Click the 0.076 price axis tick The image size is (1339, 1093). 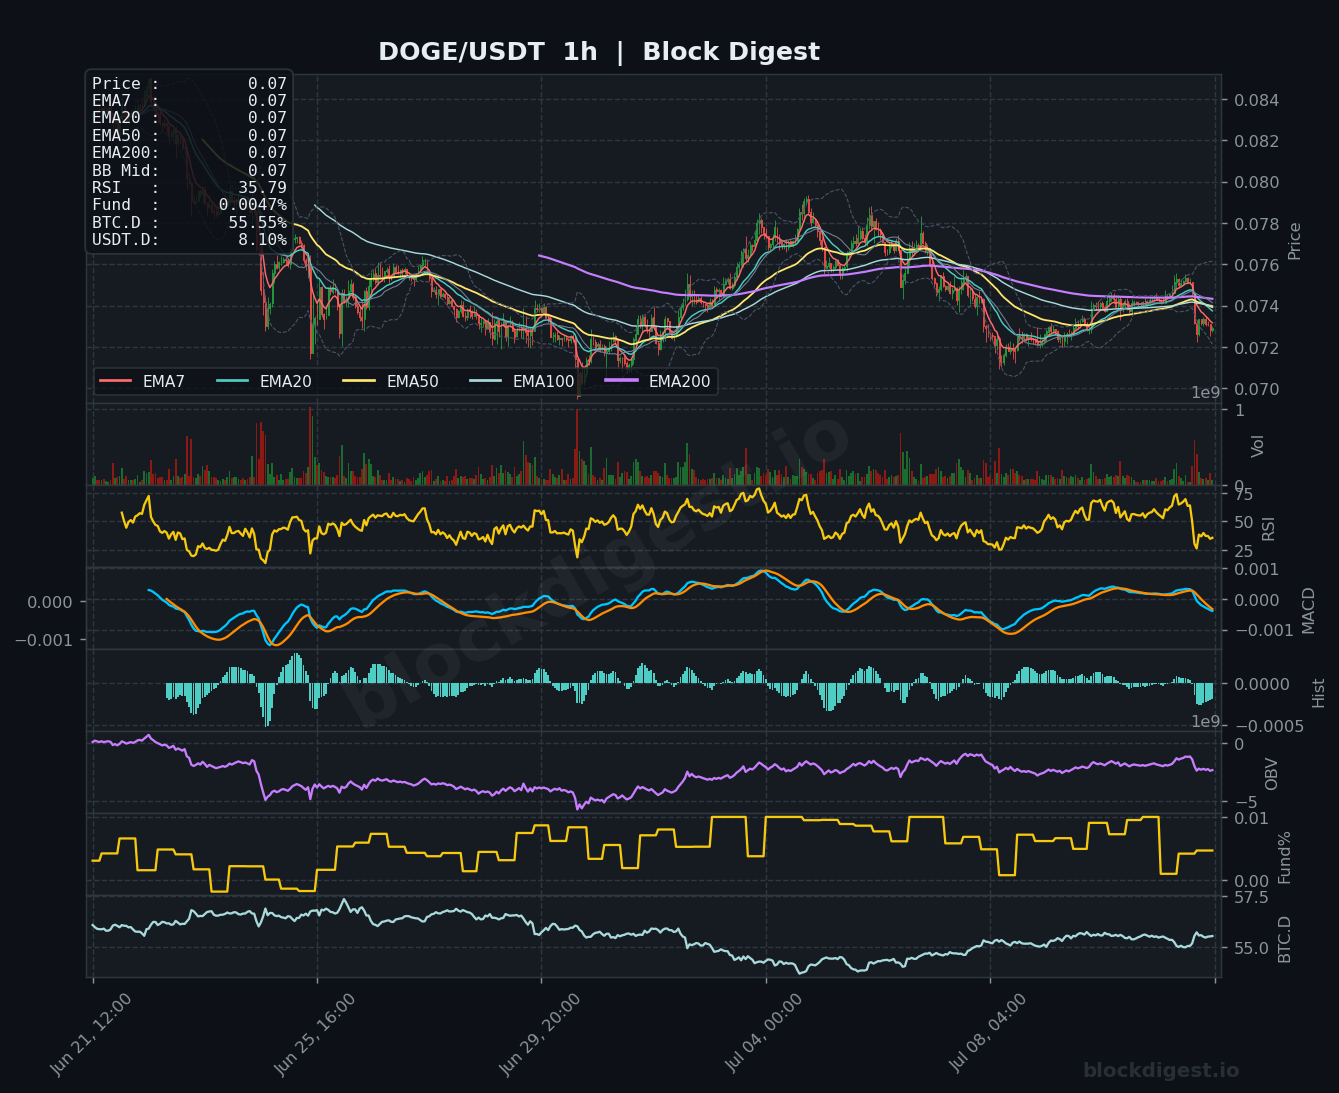pyautogui.click(x=1256, y=265)
